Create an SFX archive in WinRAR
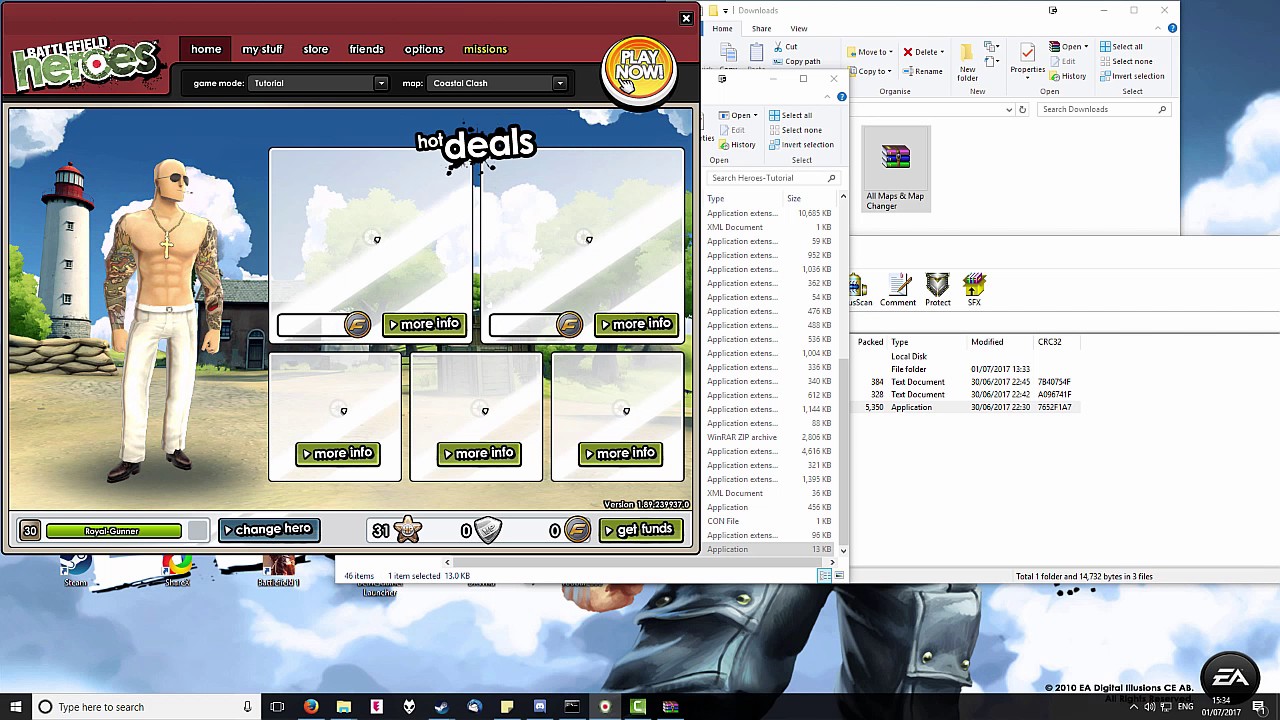1280x720 pixels. coord(974,290)
